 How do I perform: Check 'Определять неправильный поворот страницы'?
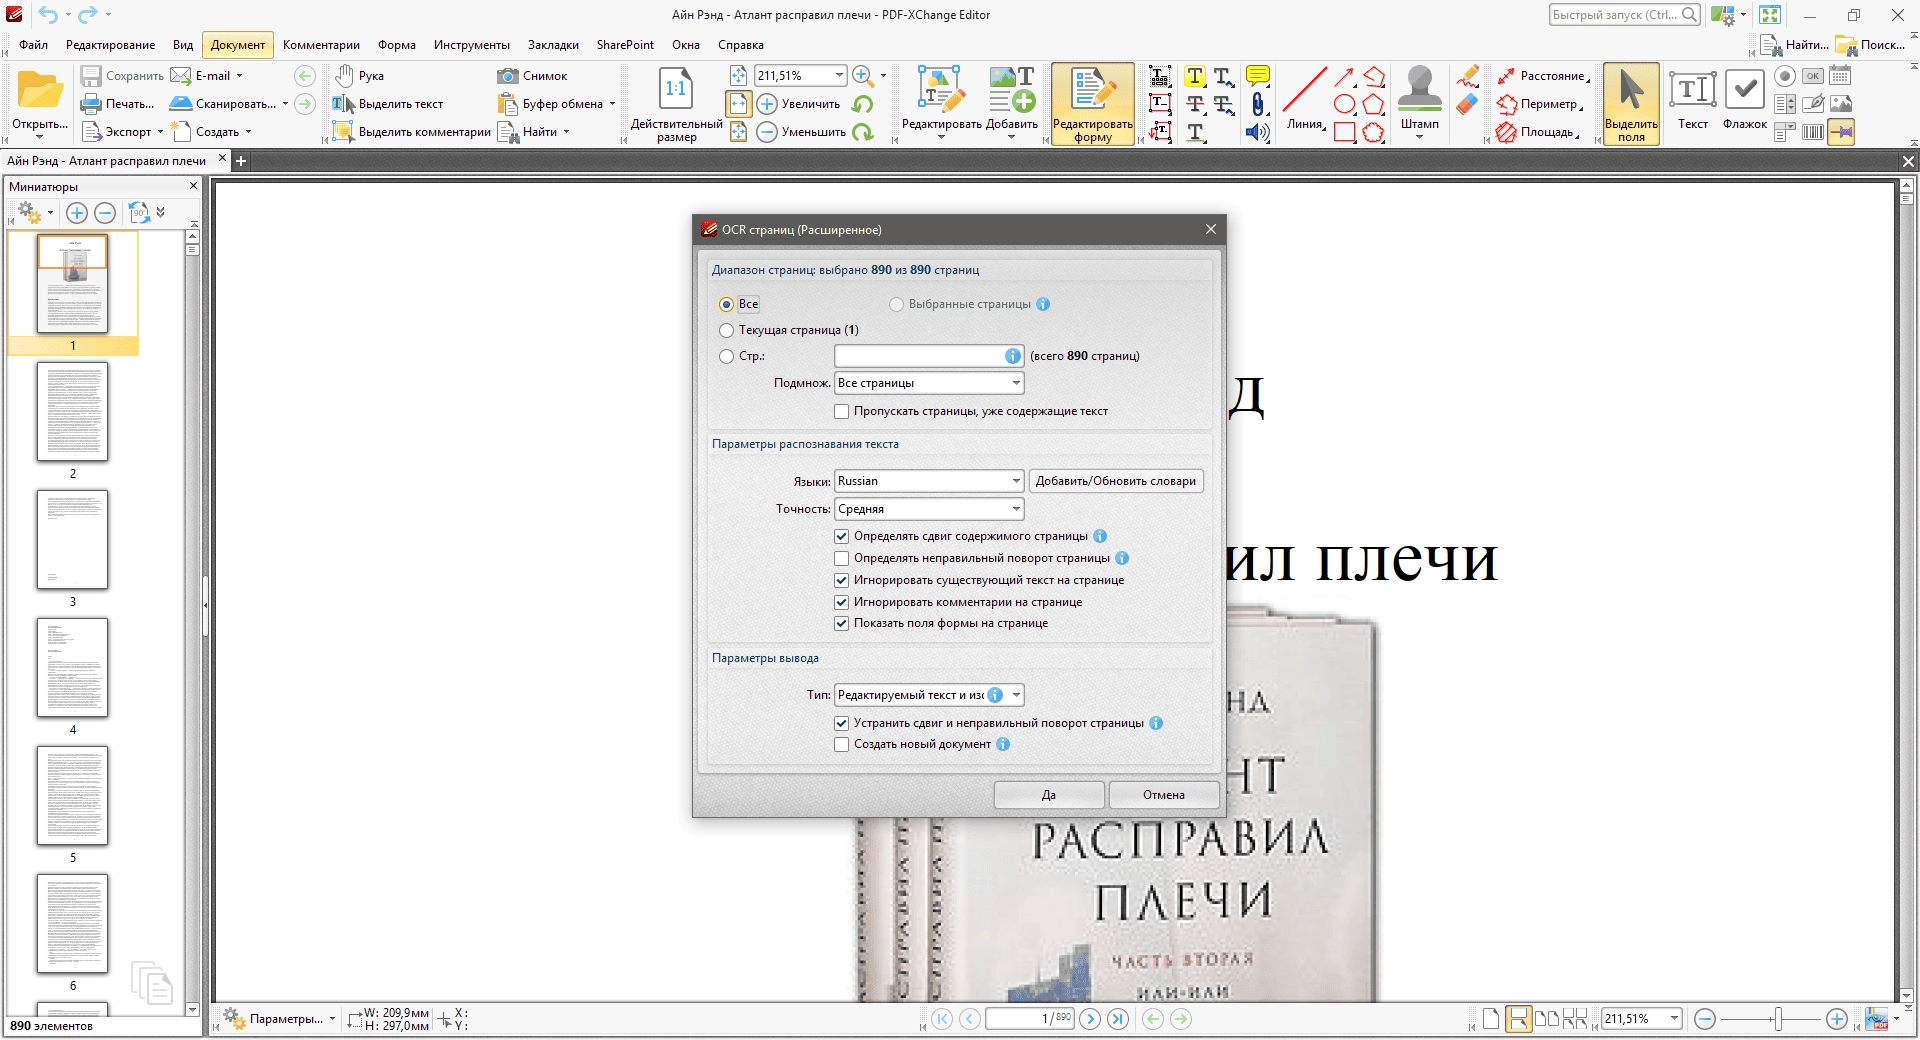pos(841,558)
